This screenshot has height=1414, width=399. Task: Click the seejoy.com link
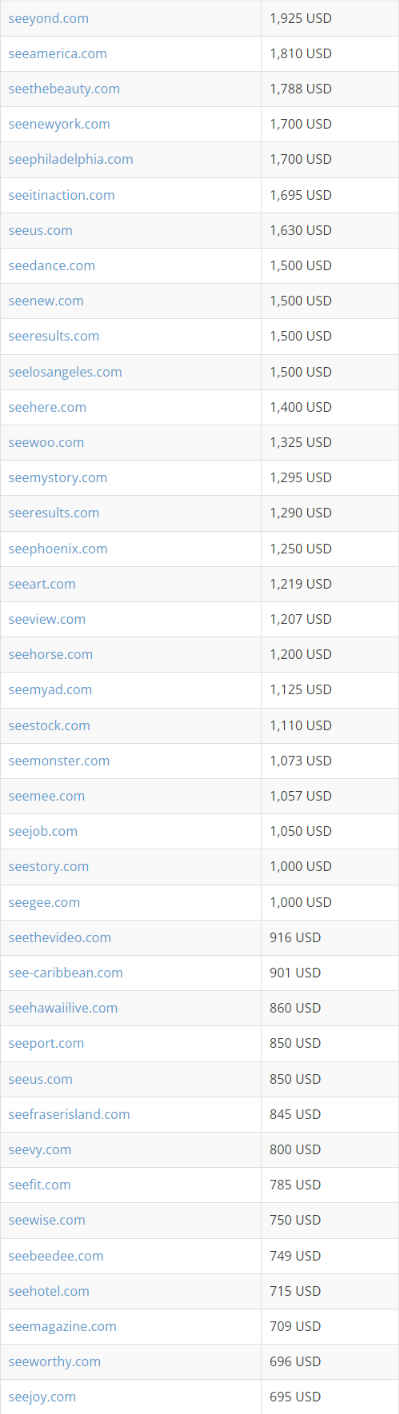pyautogui.click(x=42, y=1396)
